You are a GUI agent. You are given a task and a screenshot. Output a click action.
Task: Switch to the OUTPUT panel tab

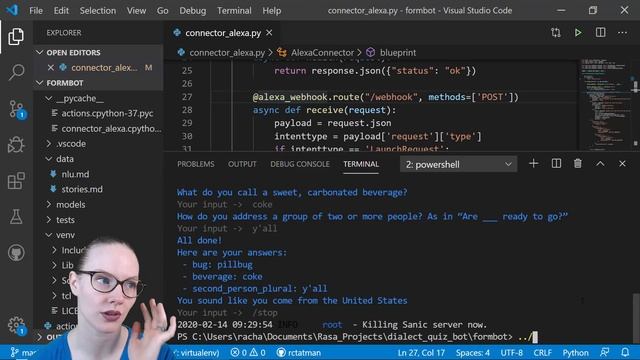[x=242, y=164]
